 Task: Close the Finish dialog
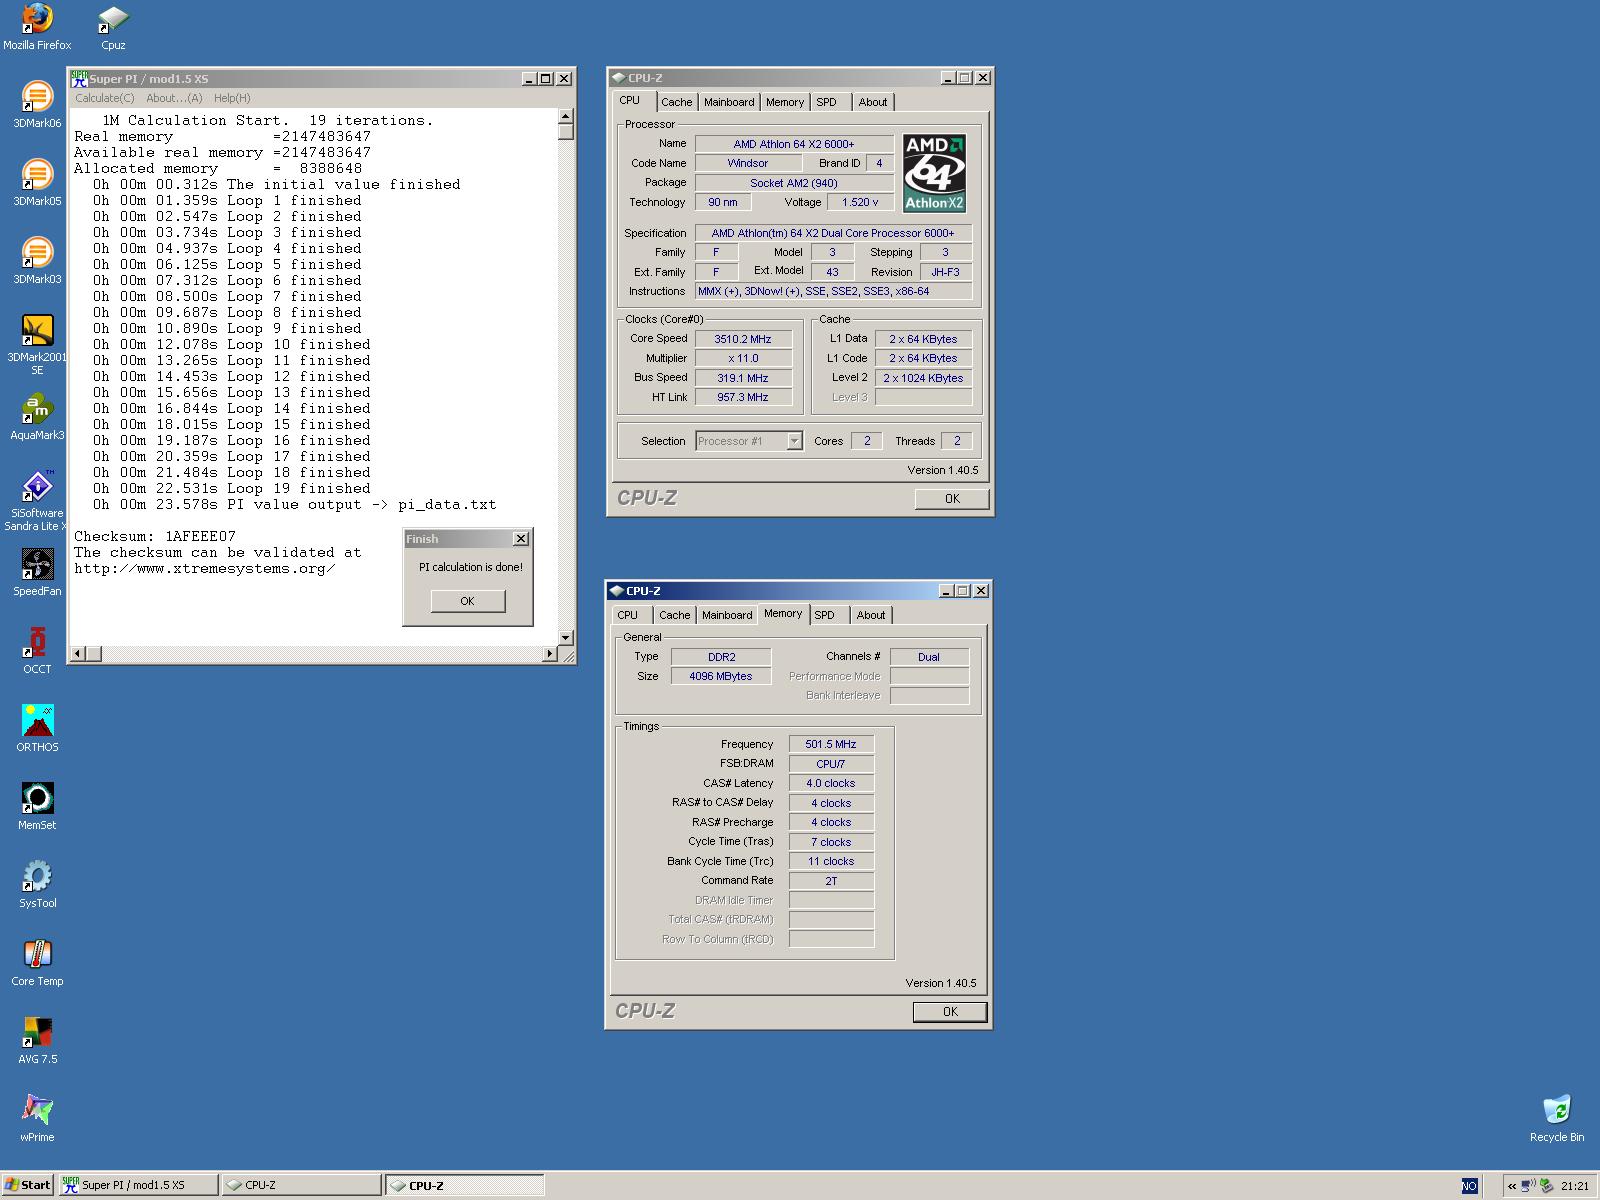click(x=520, y=539)
